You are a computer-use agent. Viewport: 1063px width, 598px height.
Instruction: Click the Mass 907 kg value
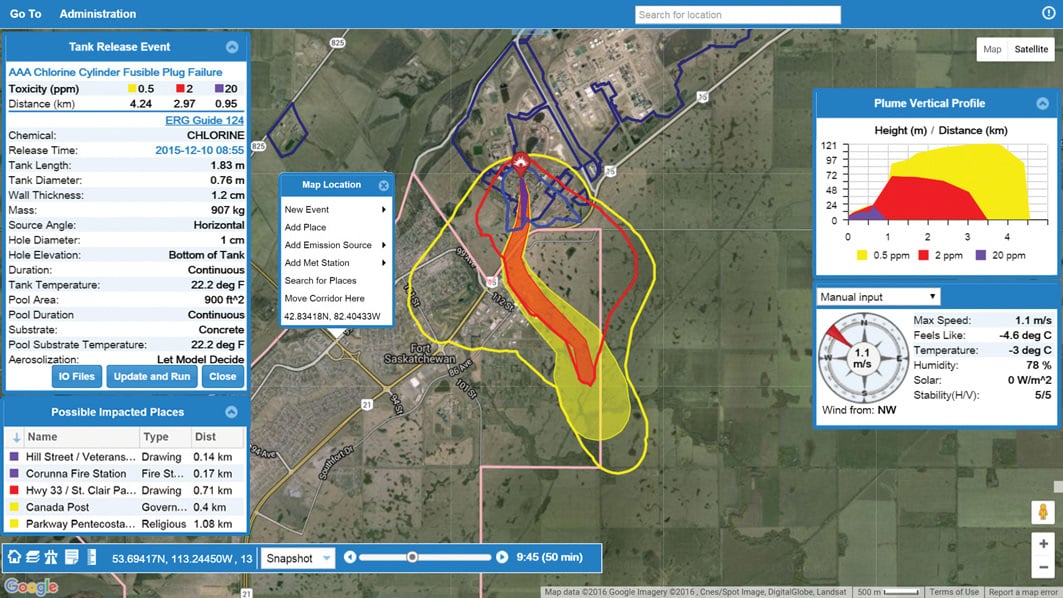[x=228, y=210]
